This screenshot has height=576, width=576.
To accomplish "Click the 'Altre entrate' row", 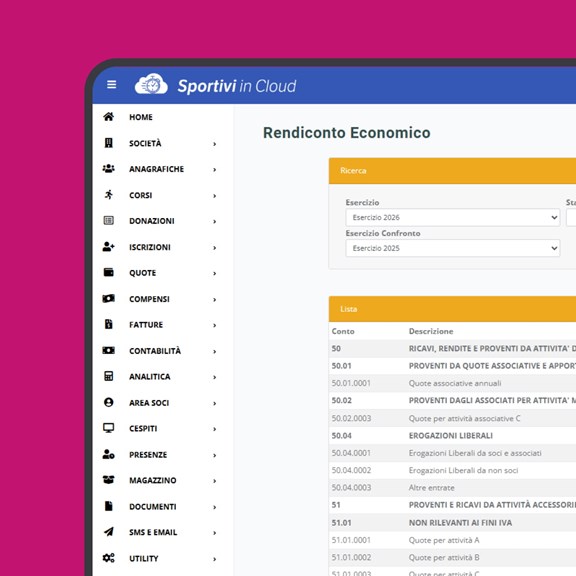I will [x=452, y=488].
